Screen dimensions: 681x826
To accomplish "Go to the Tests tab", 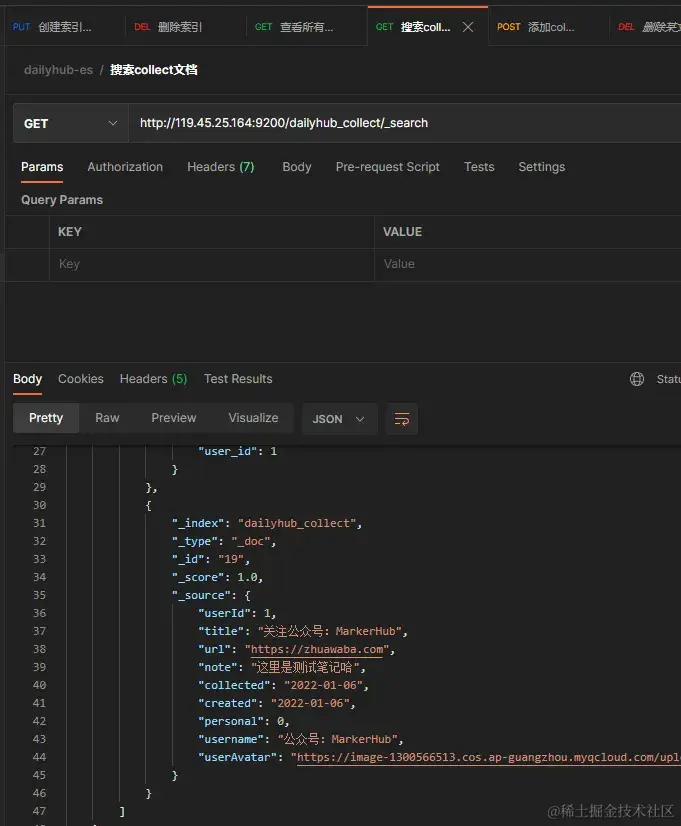I will click(x=479, y=167).
